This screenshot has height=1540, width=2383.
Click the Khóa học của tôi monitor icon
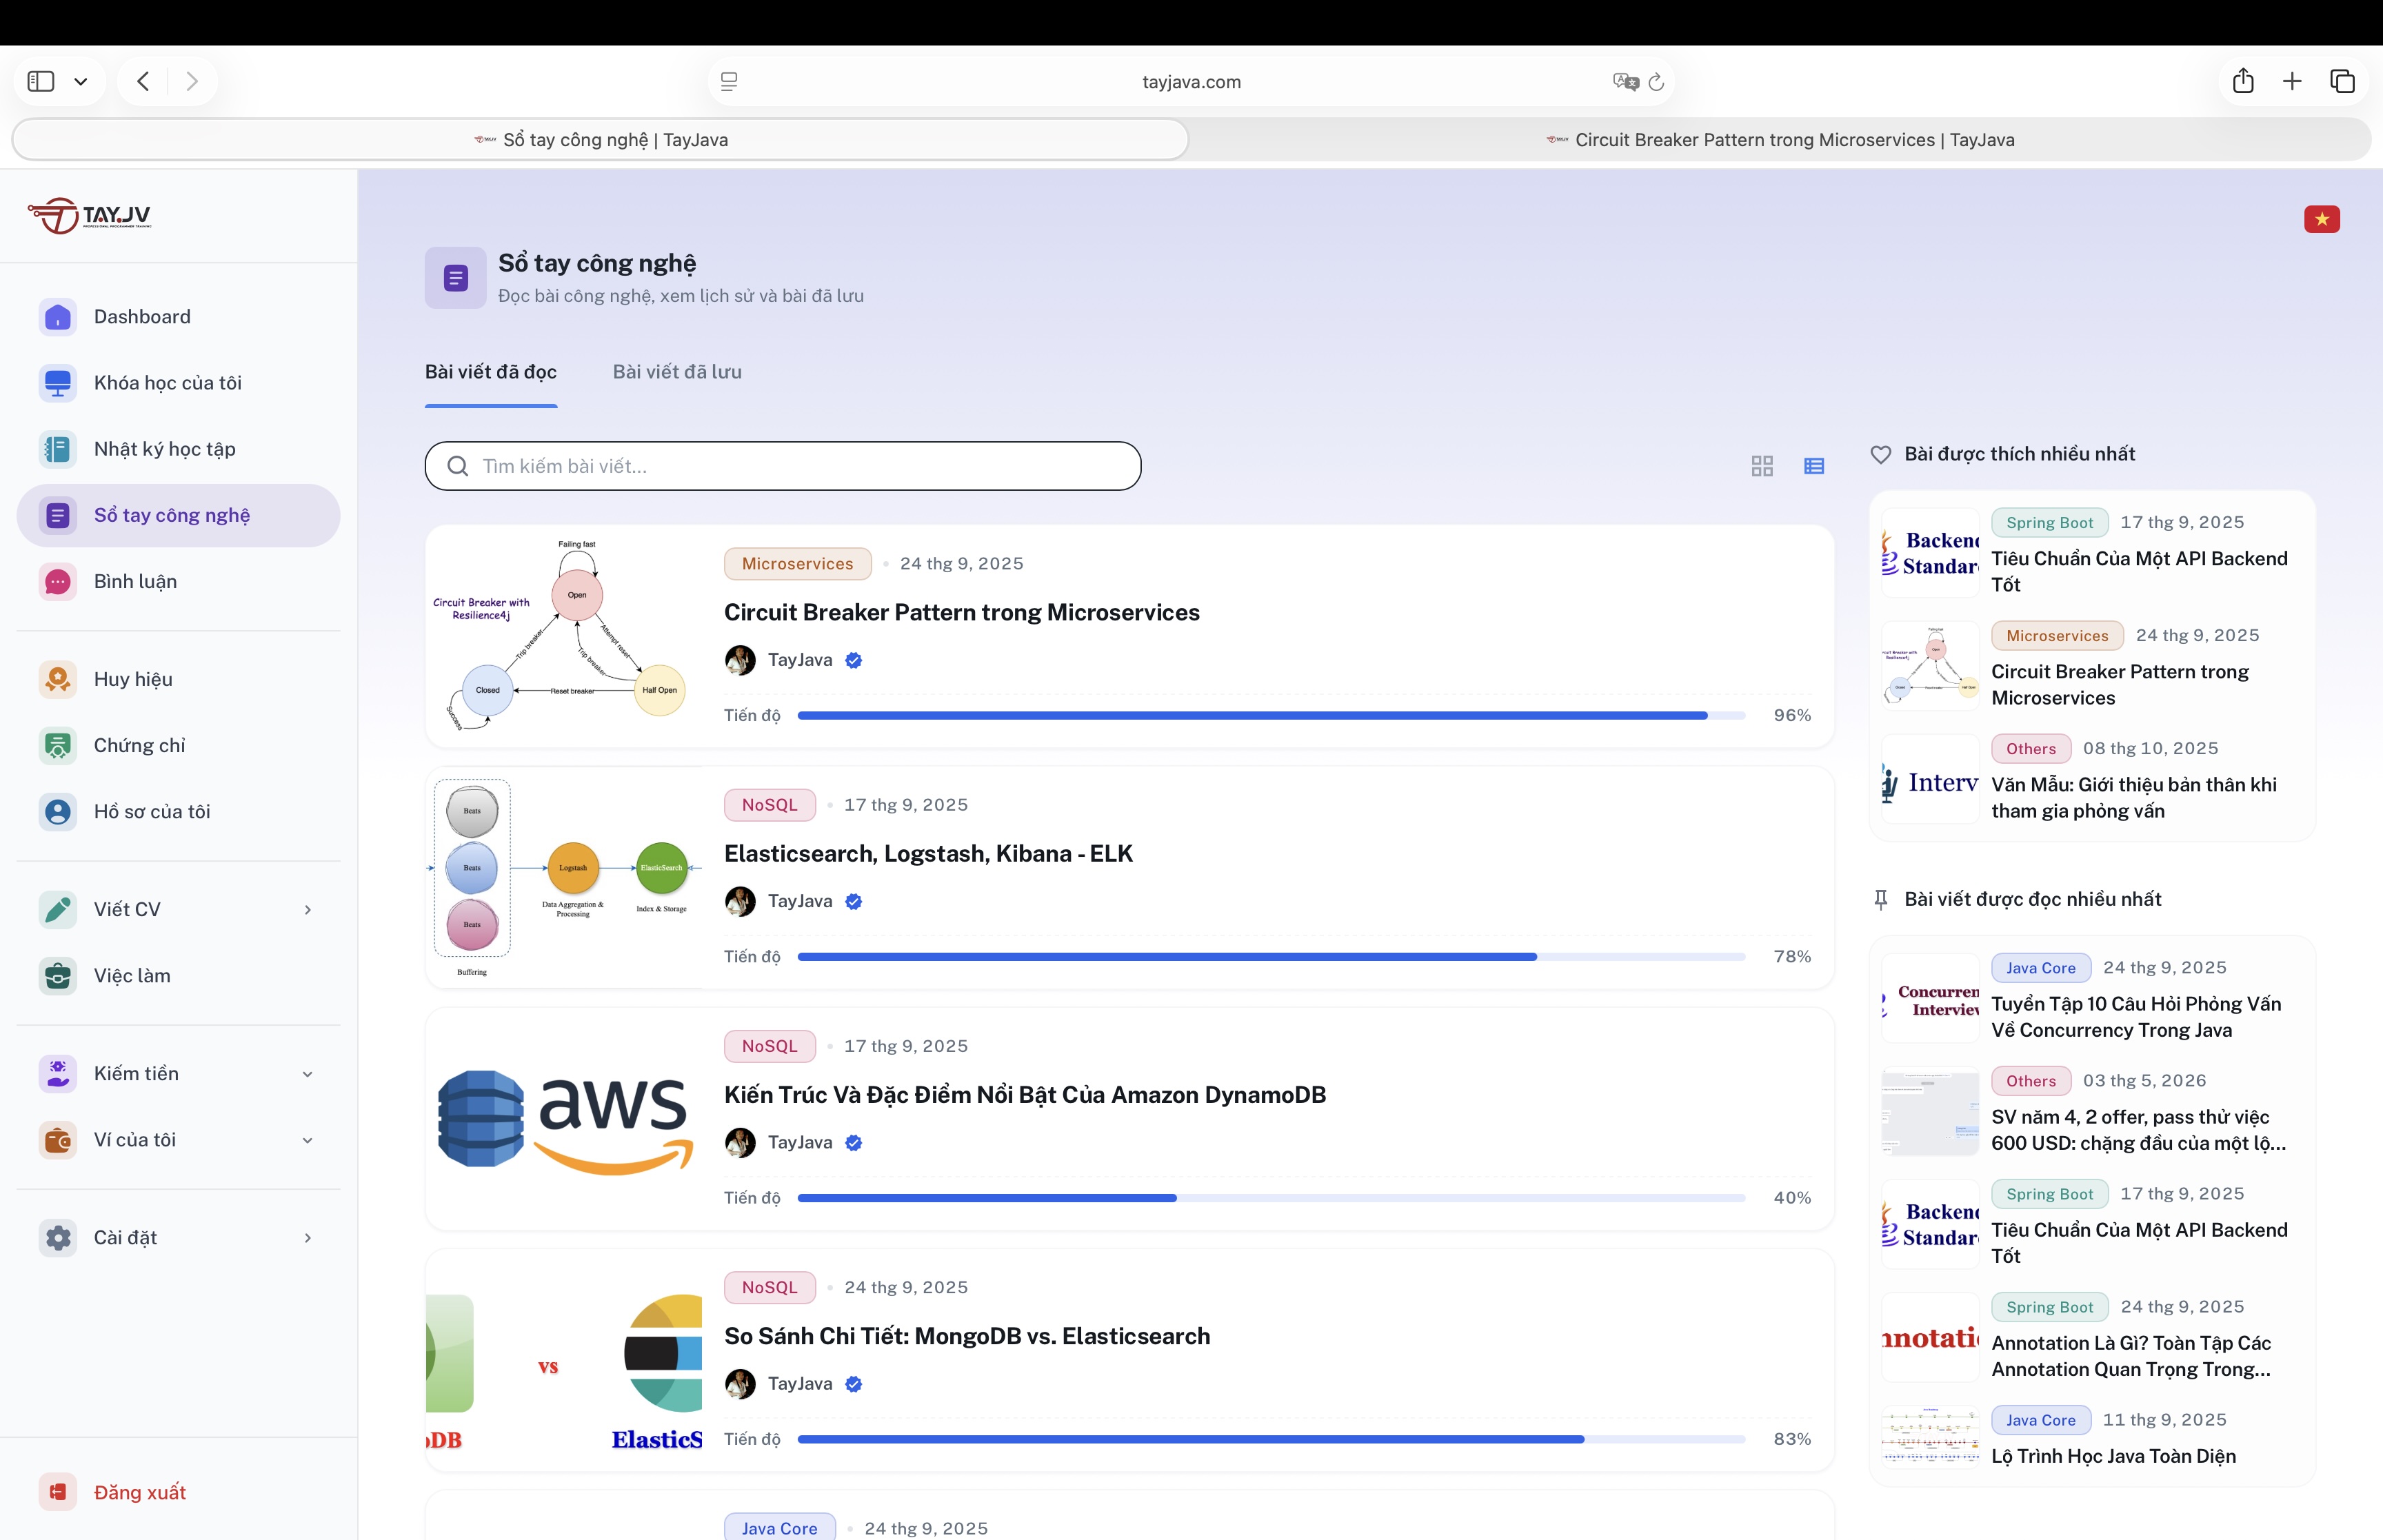[58, 383]
